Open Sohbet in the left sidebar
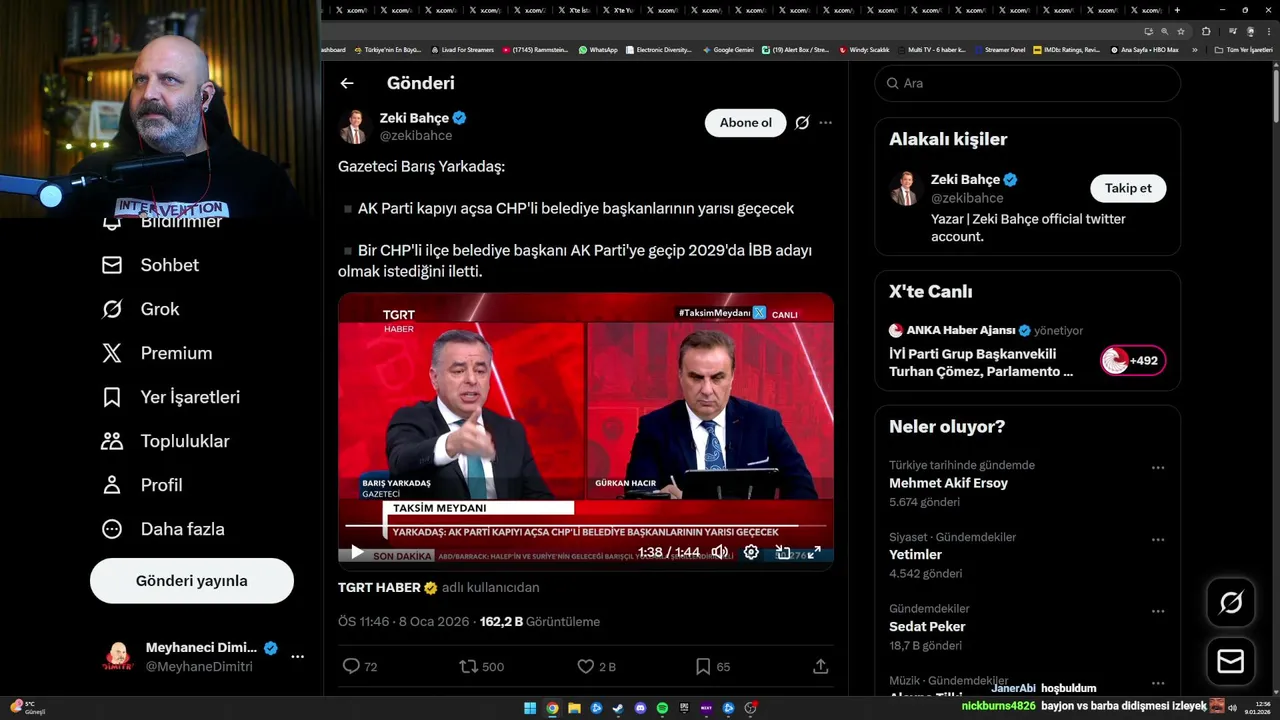The width and height of the screenshot is (1280, 720). tap(150, 265)
